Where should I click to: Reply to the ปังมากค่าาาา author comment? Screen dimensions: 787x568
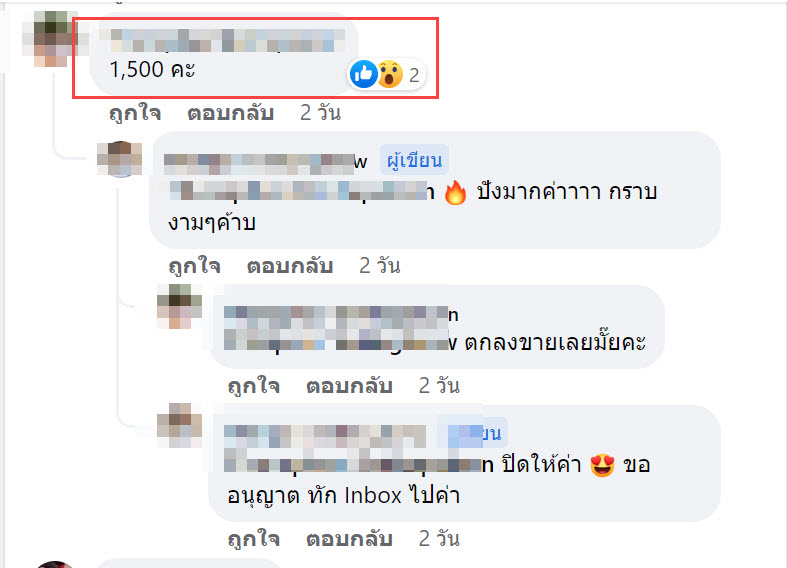290,266
